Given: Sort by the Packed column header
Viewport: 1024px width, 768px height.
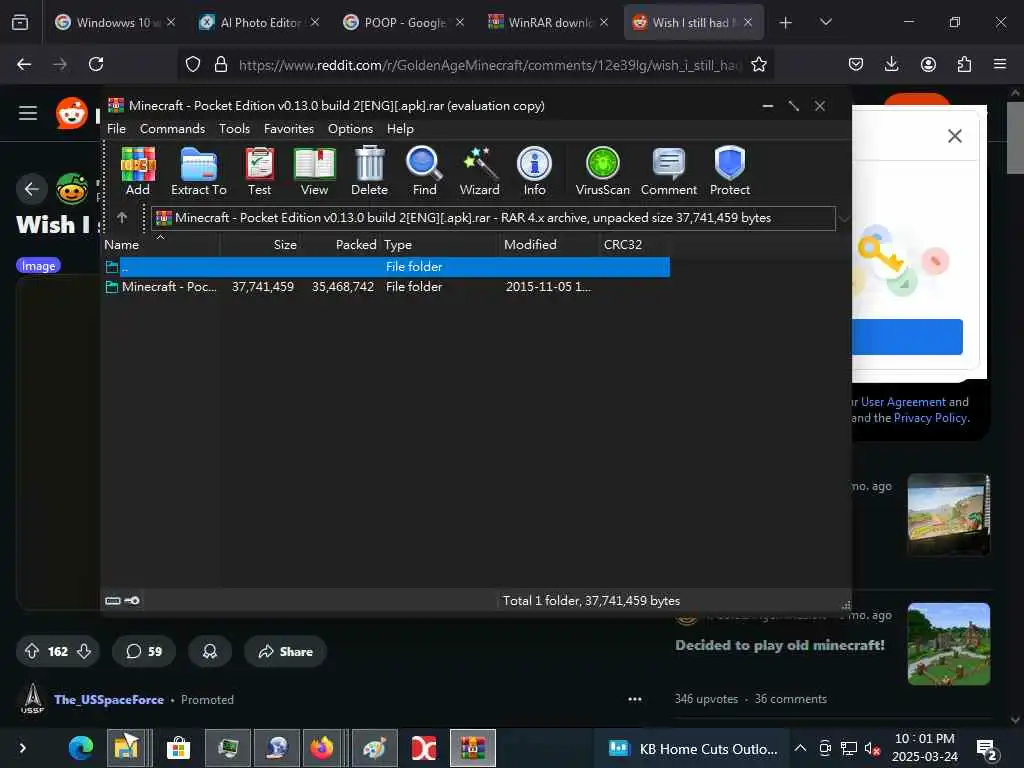Looking at the screenshot, I should tap(340, 245).
